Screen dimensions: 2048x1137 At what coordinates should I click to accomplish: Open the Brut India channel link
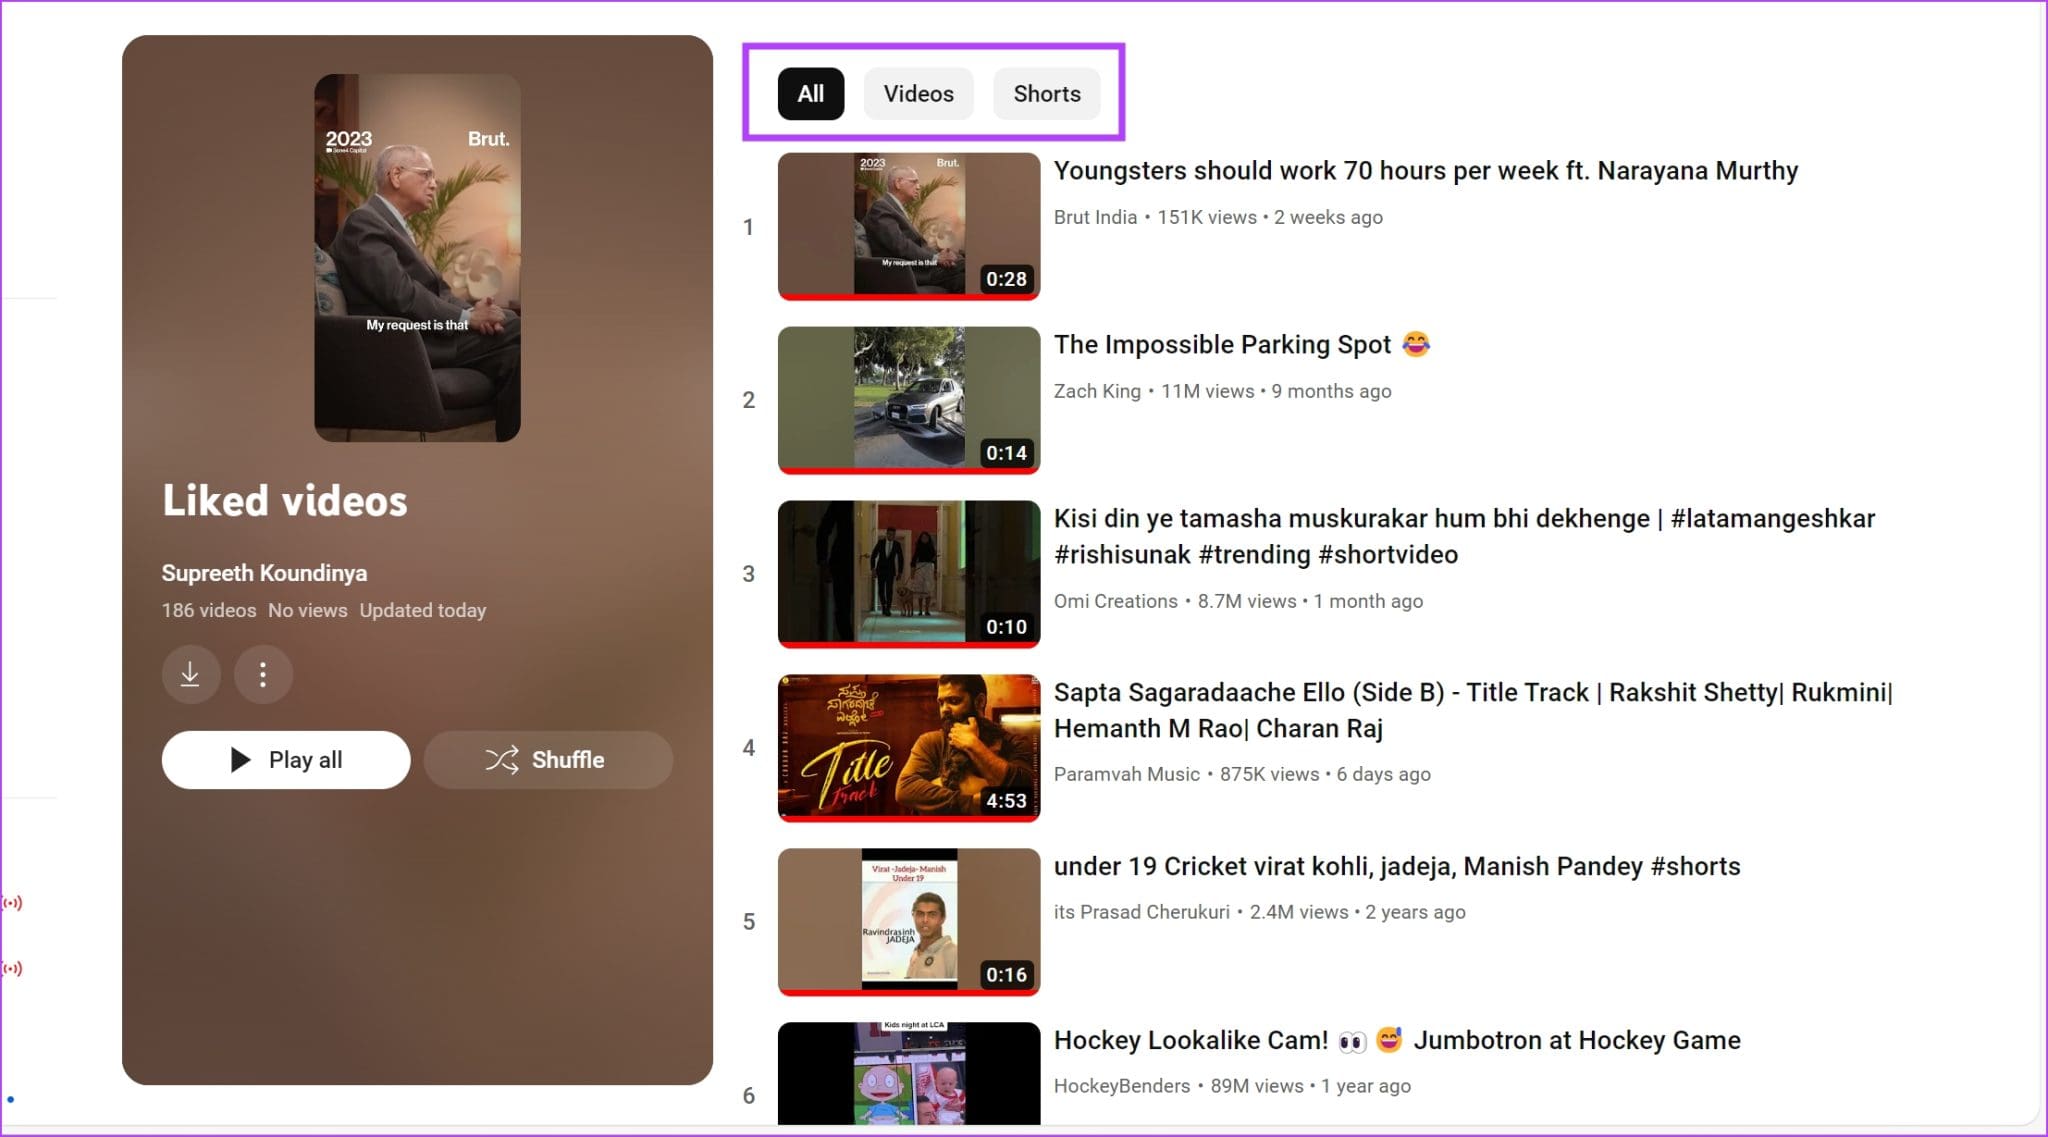(1094, 217)
